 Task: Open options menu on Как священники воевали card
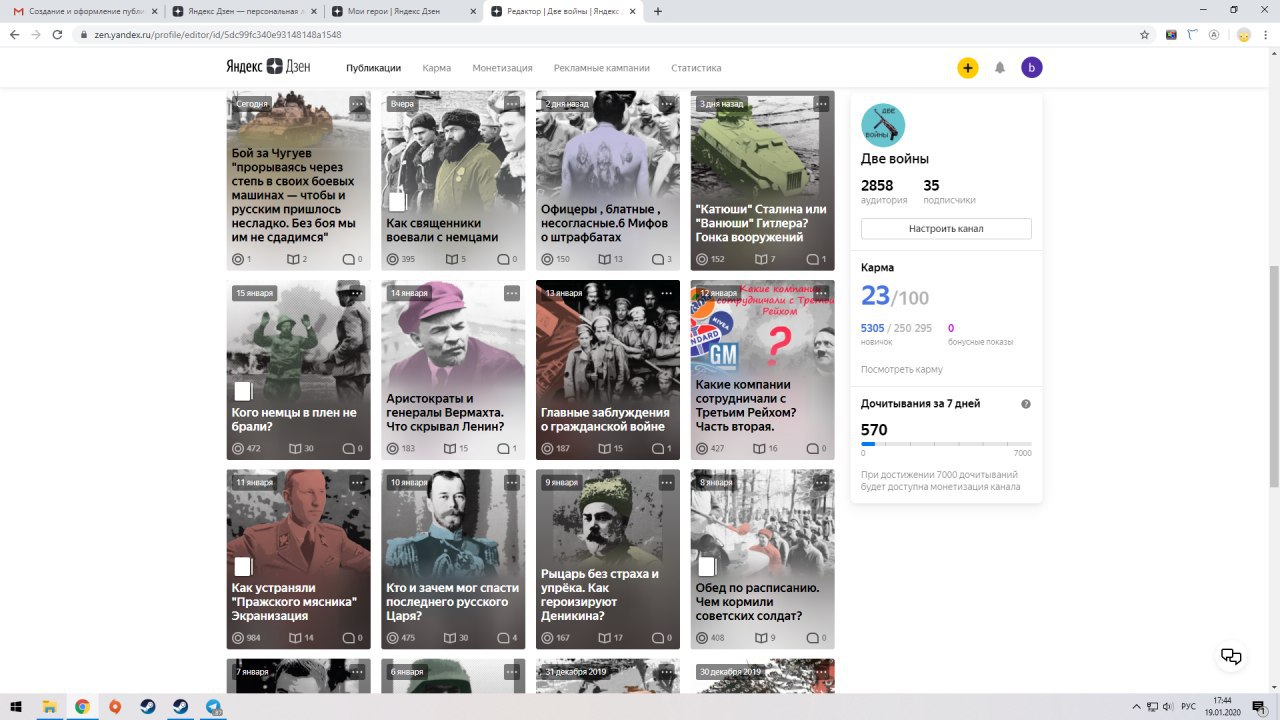pos(512,104)
